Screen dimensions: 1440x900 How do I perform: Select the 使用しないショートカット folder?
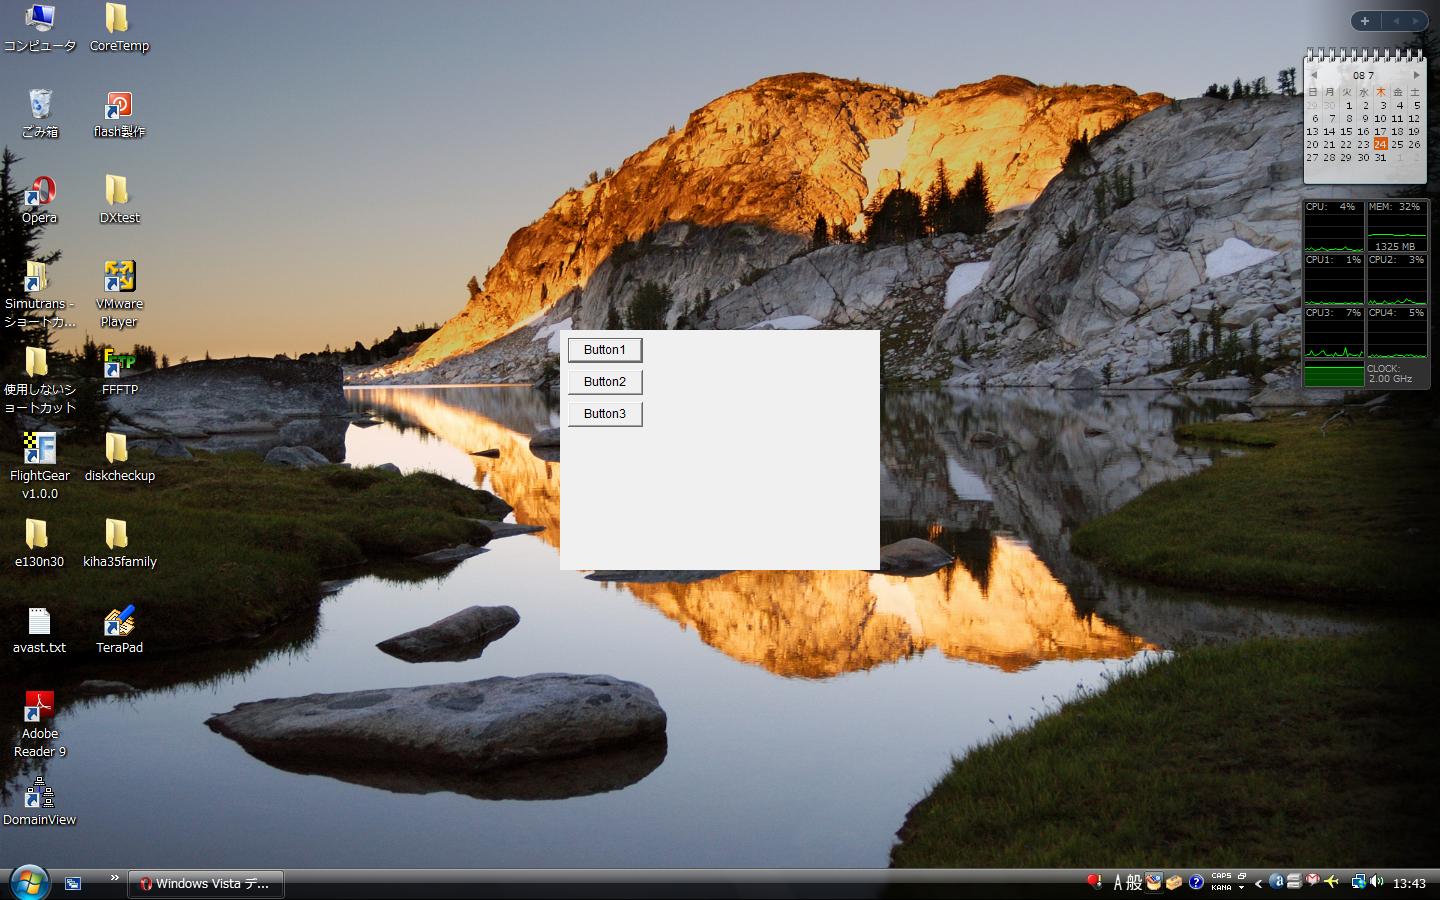(x=40, y=381)
